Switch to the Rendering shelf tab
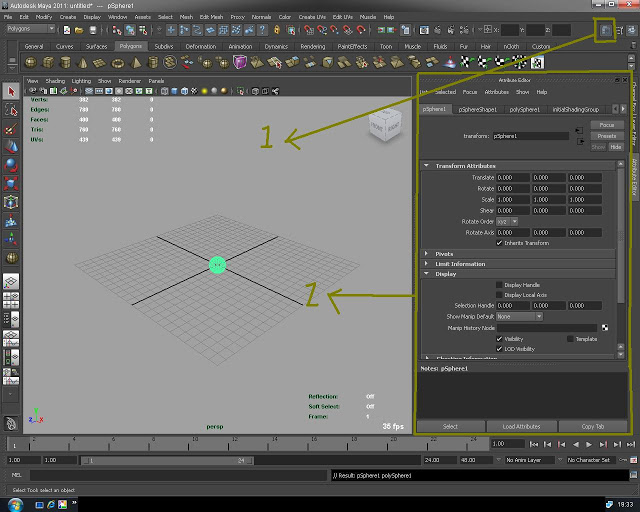 pos(313,47)
